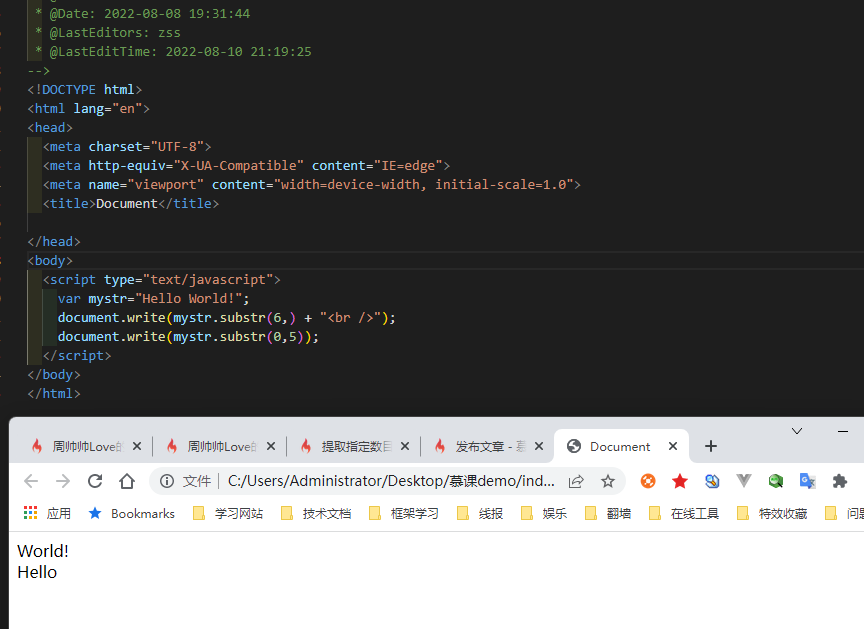Click the substr(6,) code line

coord(226,318)
